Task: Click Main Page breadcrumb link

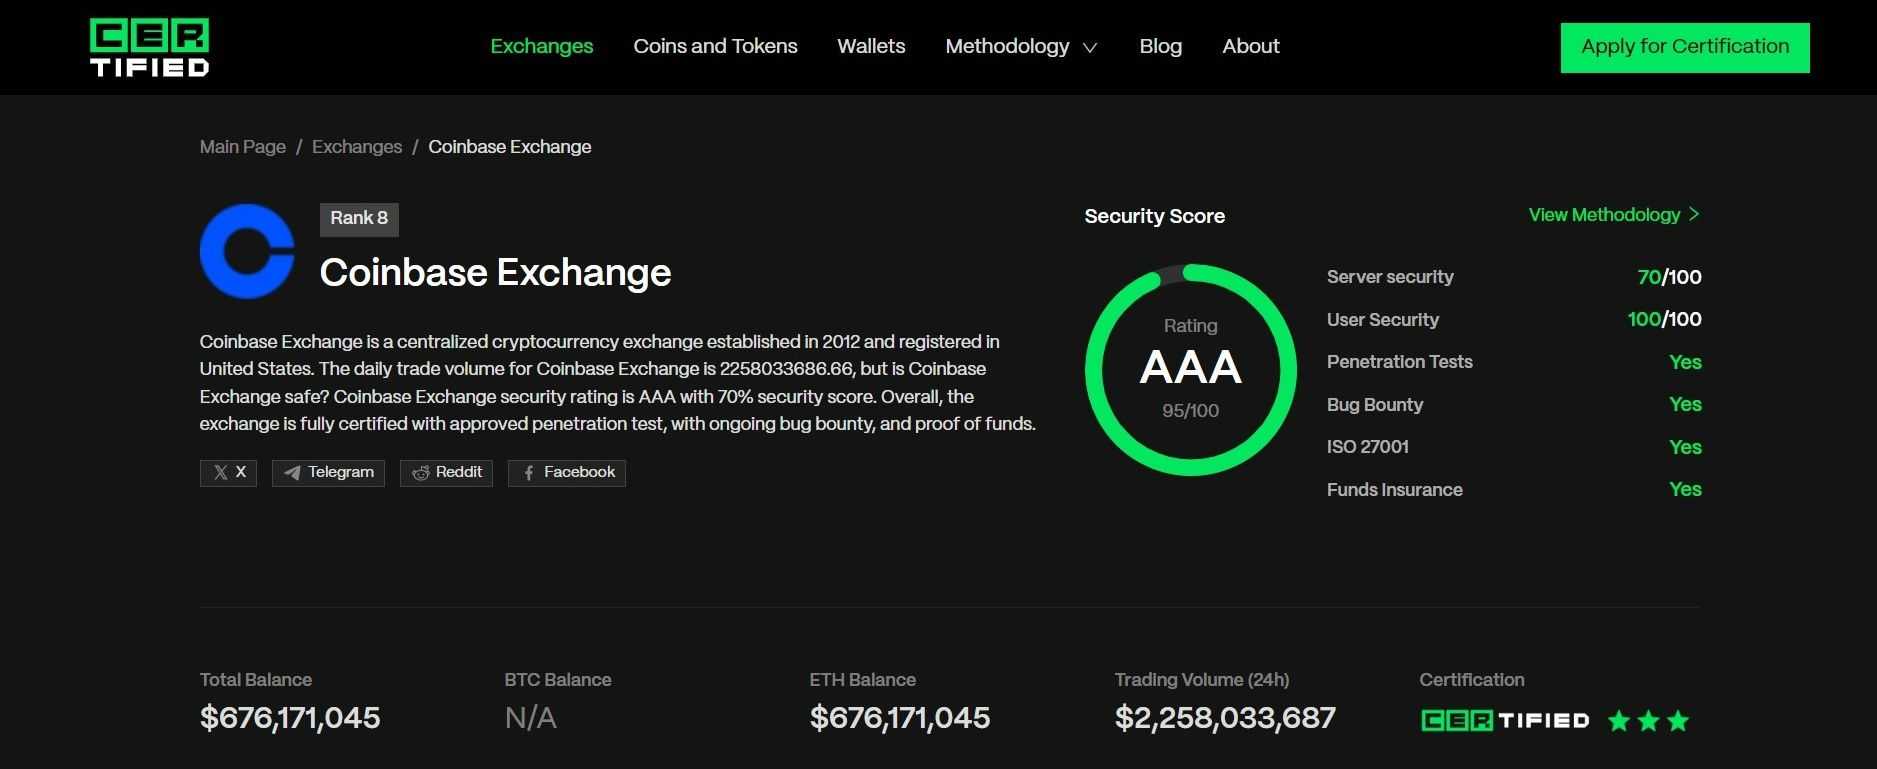Action: coord(243,147)
